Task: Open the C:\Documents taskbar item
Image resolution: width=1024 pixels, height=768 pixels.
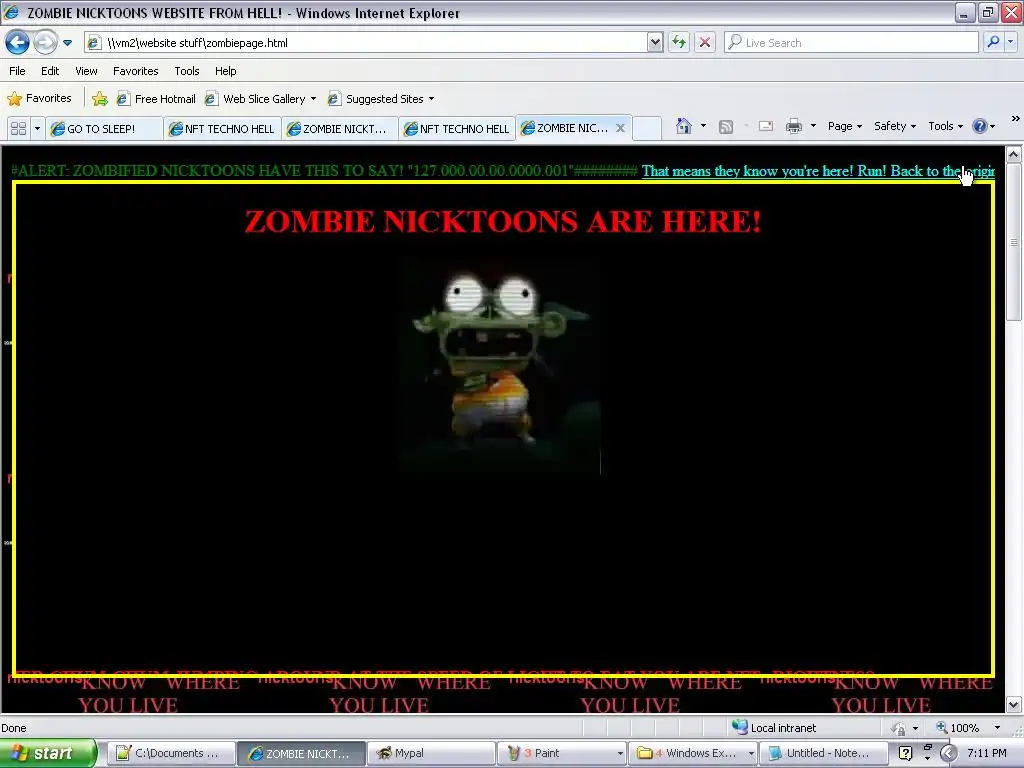Action: 170,754
